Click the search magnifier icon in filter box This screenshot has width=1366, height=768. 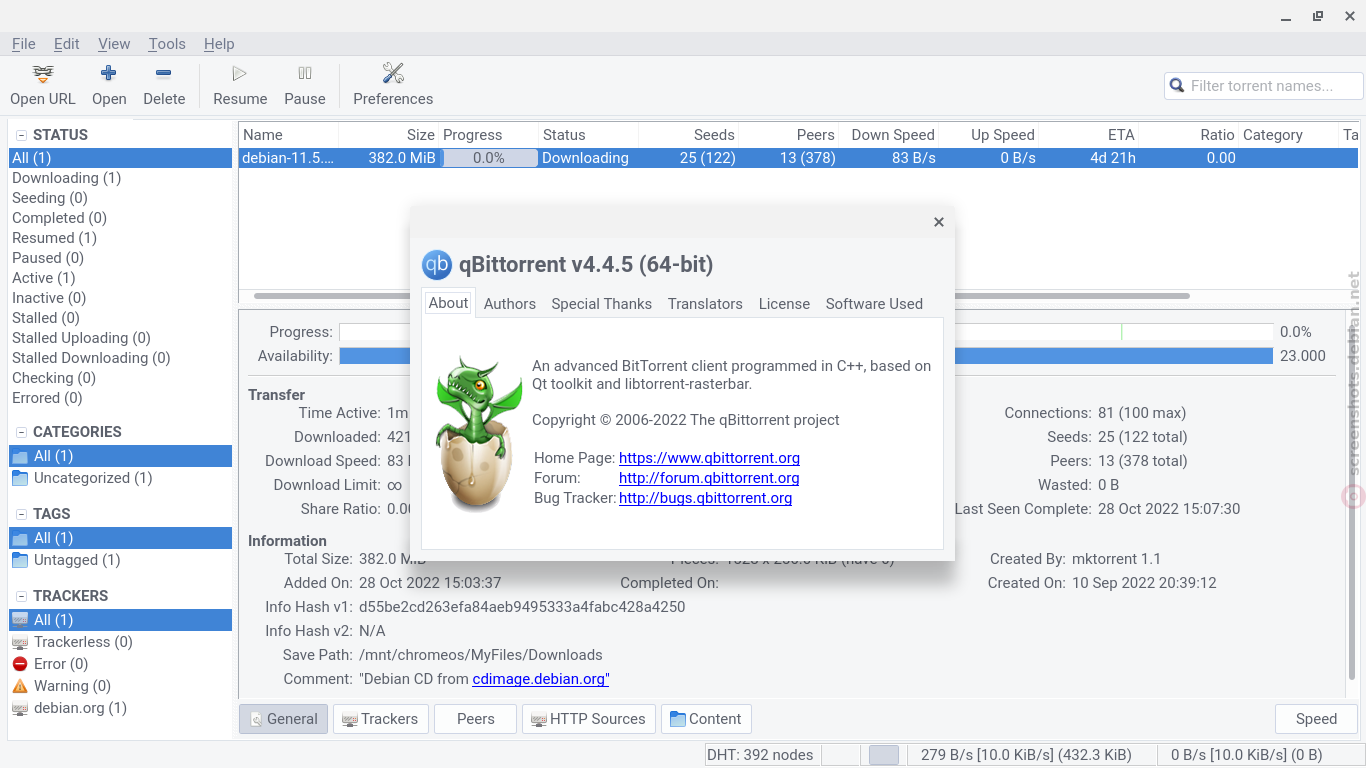click(1177, 86)
